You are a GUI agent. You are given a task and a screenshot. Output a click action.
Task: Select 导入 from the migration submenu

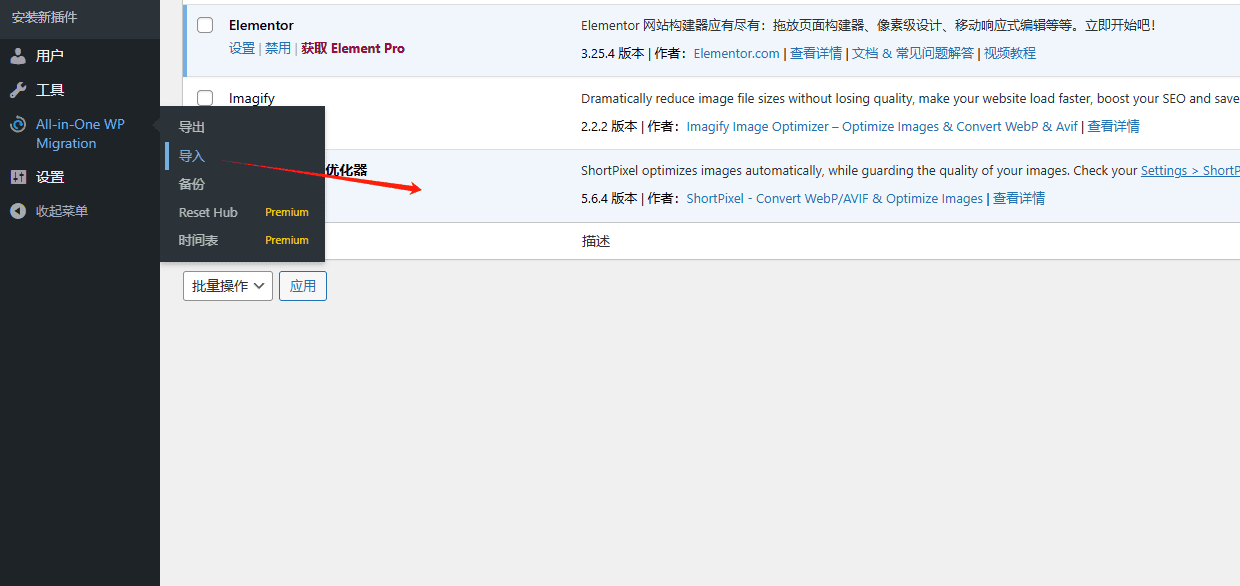192,156
